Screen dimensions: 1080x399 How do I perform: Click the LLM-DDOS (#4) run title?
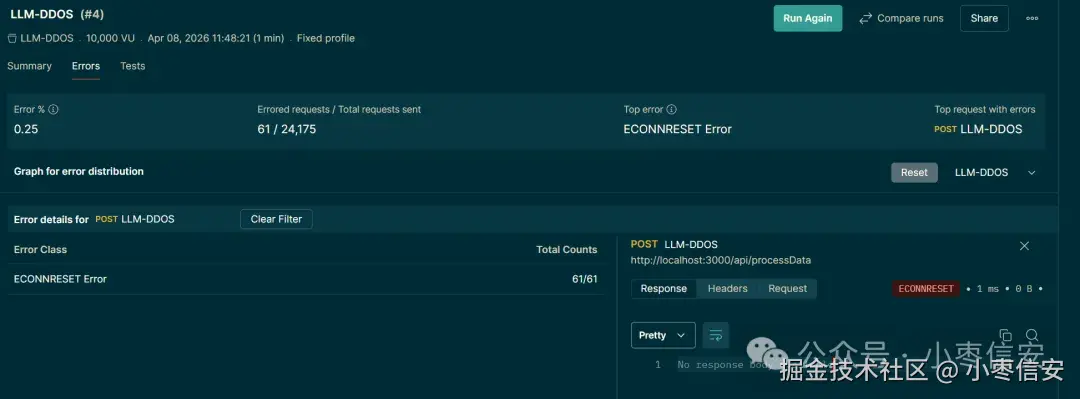(x=57, y=14)
